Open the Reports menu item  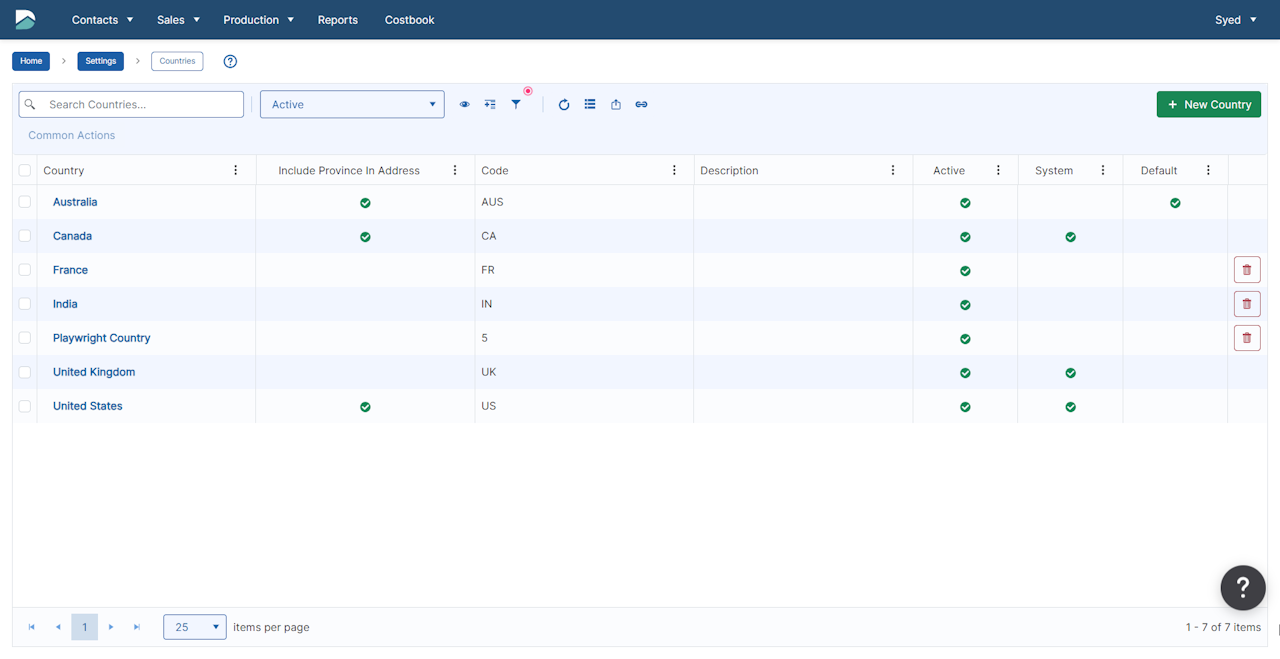(x=338, y=20)
